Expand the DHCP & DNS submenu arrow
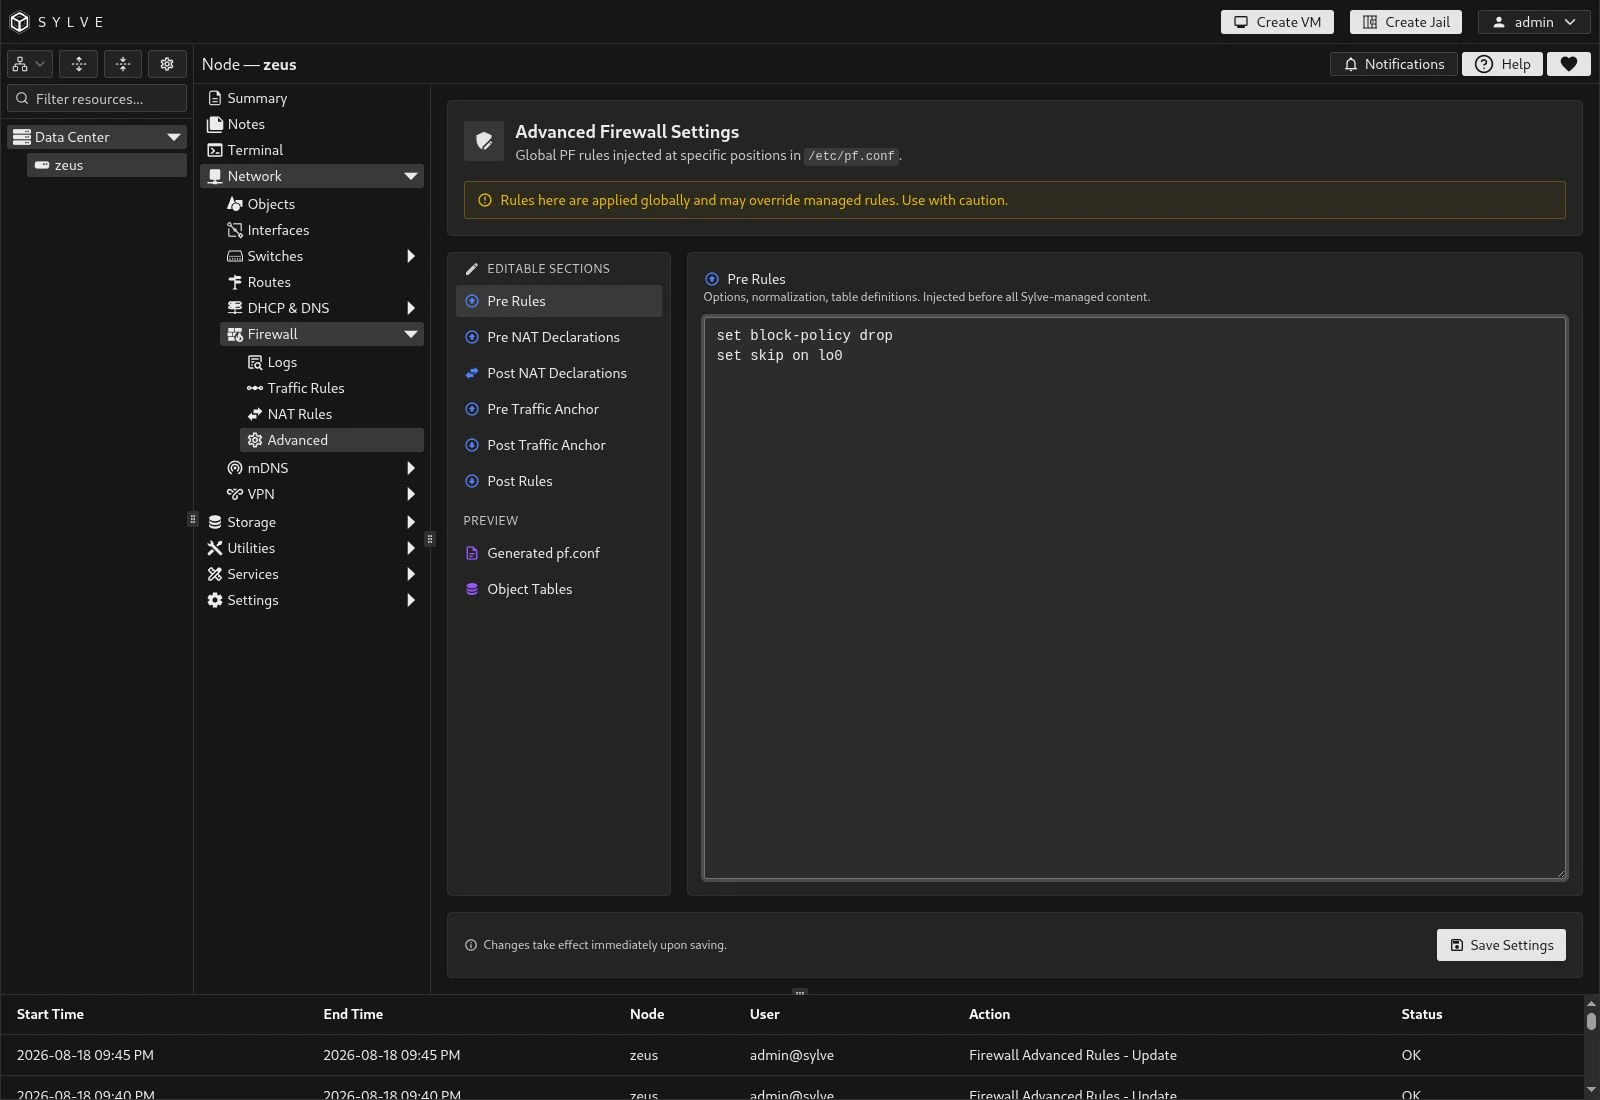 tap(411, 308)
